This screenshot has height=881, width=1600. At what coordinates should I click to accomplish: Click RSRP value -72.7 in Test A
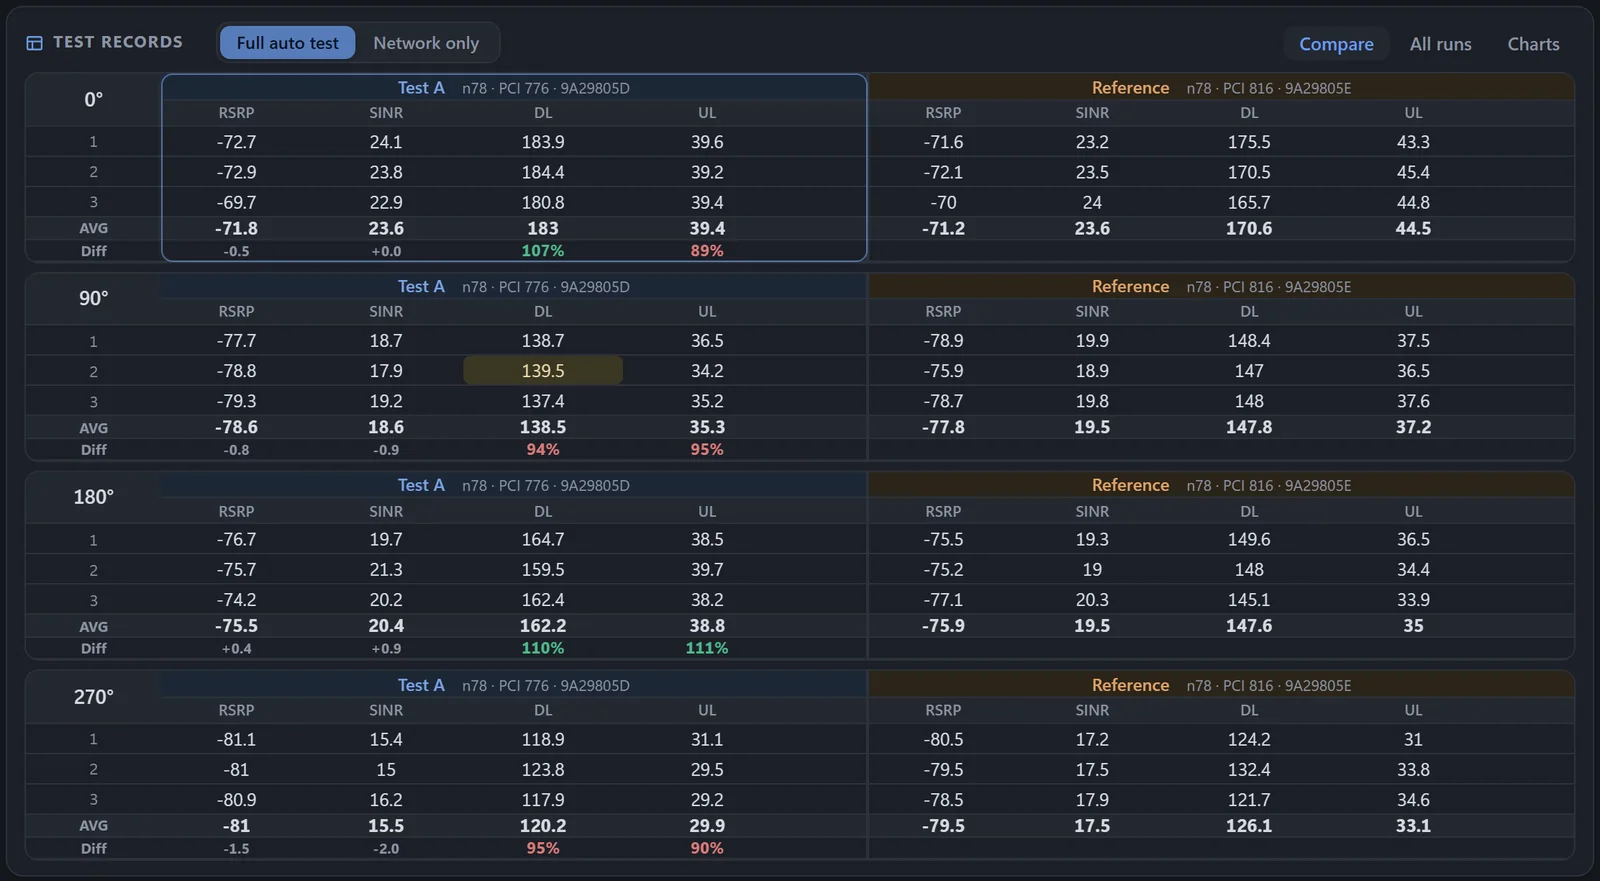click(236, 142)
